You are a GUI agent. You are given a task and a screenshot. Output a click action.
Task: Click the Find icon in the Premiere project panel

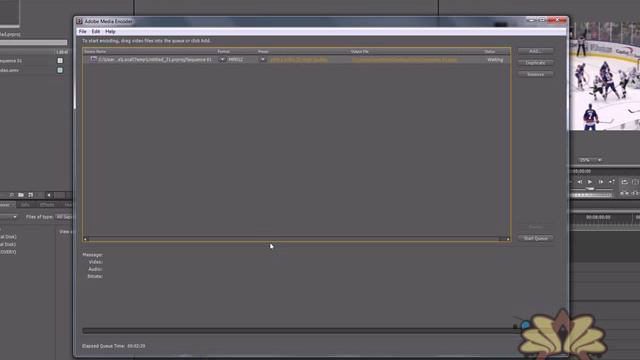pyautogui.click(x=11, y=195)
